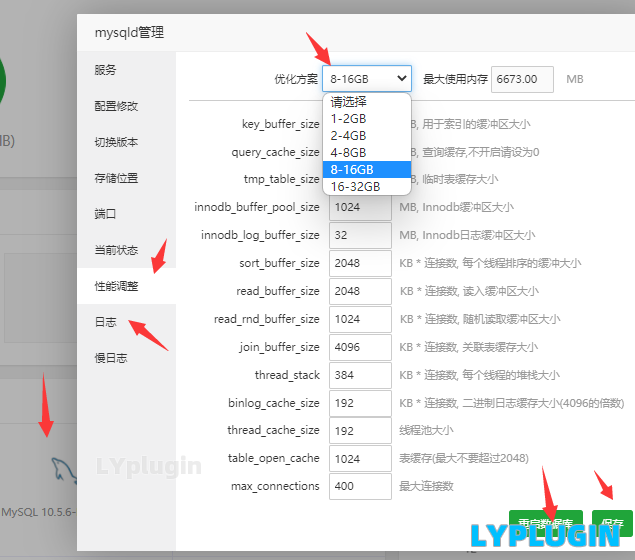Click the 线程池大小 description text
This screenshot has height=560, width=635.
click(426, 430)
